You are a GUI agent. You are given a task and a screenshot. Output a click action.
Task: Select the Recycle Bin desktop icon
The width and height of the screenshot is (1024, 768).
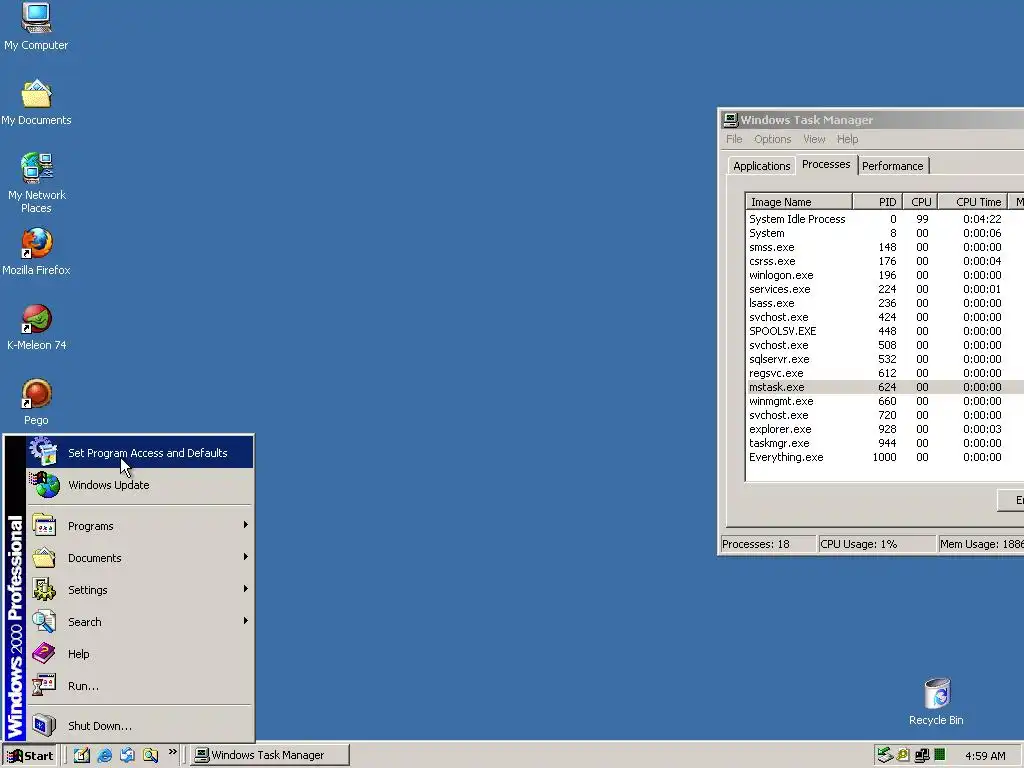pyautogui.click(x=936, y=702)
